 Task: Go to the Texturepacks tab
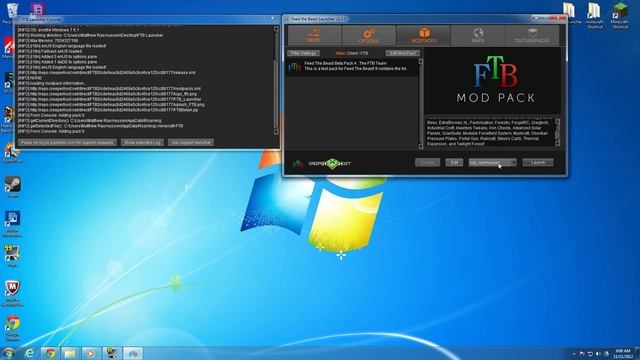(532, 36)
